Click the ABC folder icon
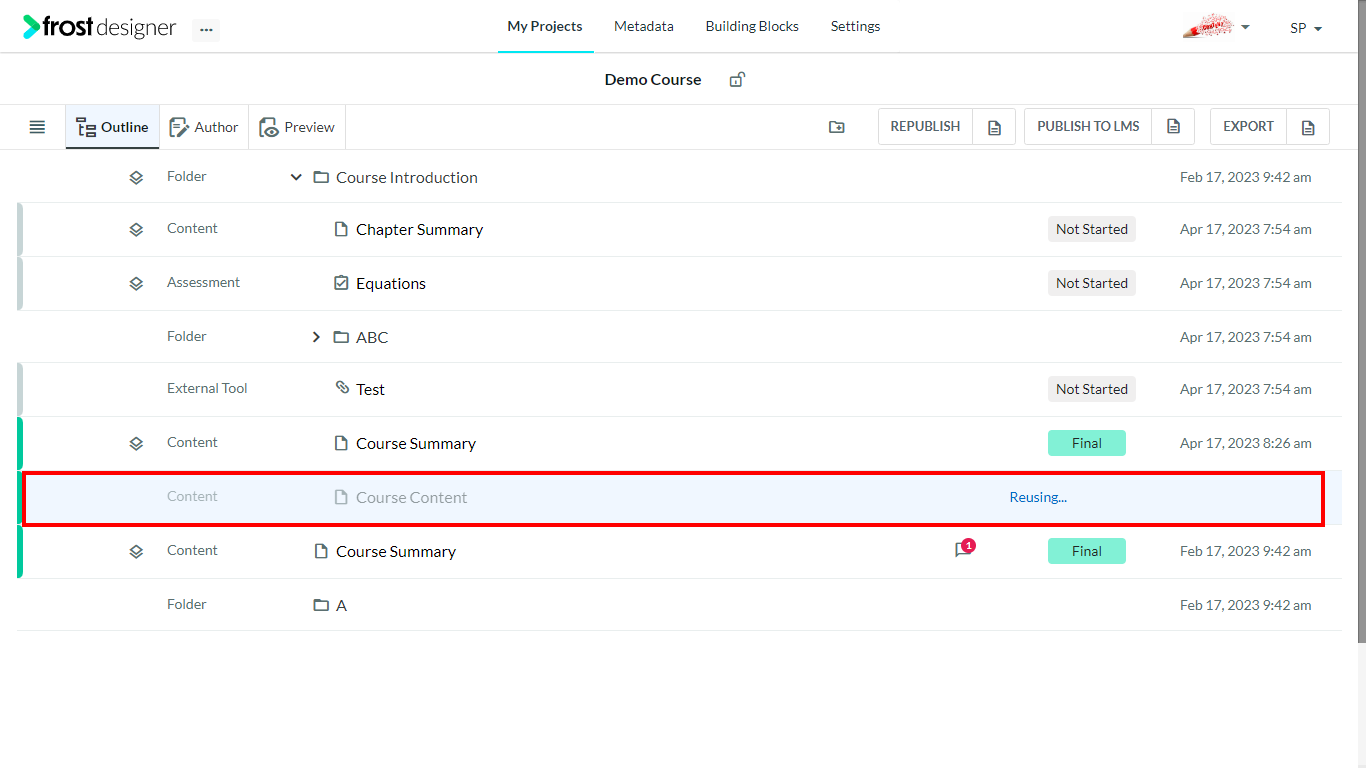Viewport: 1366px width, 768px height. coord(341,337)
